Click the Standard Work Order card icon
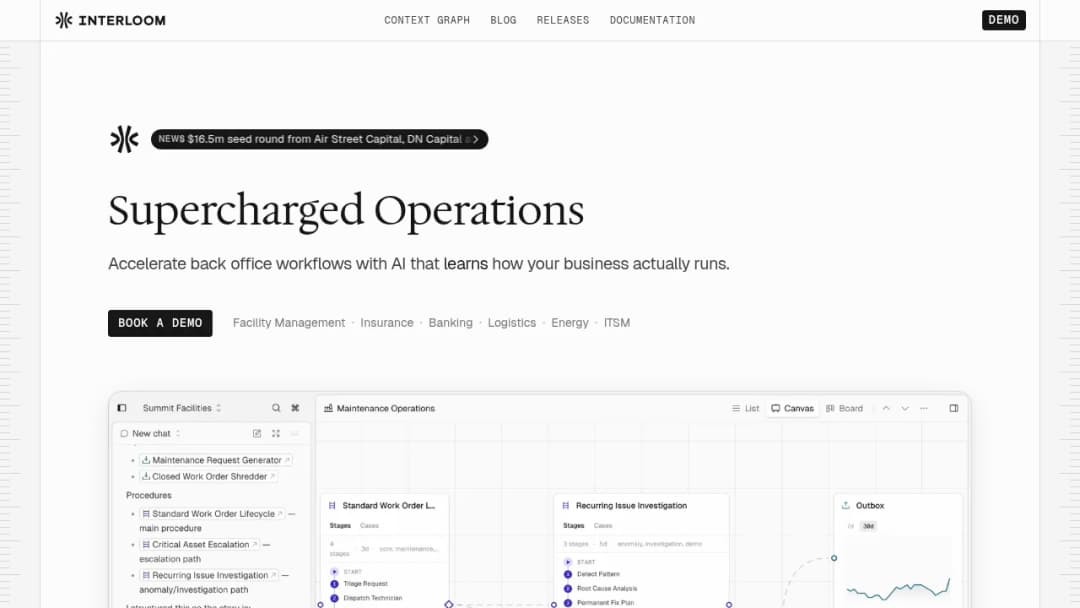Viewport: 1080px width, 608px height. 332,505
